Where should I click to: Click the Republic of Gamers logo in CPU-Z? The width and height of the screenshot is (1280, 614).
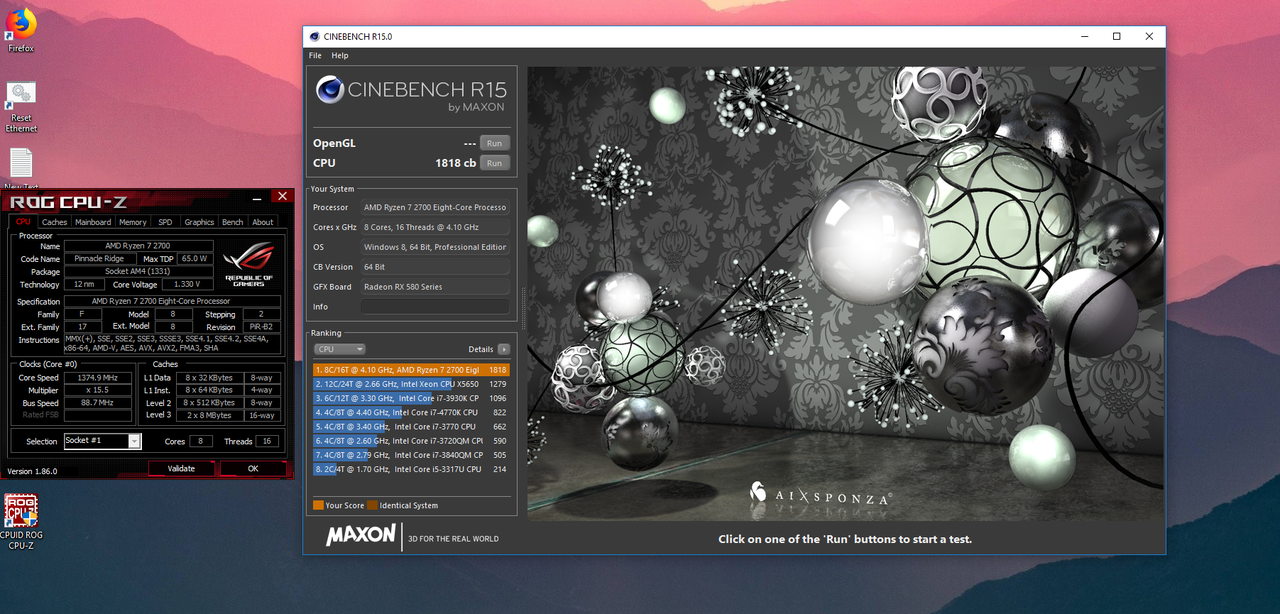[250, 263]
